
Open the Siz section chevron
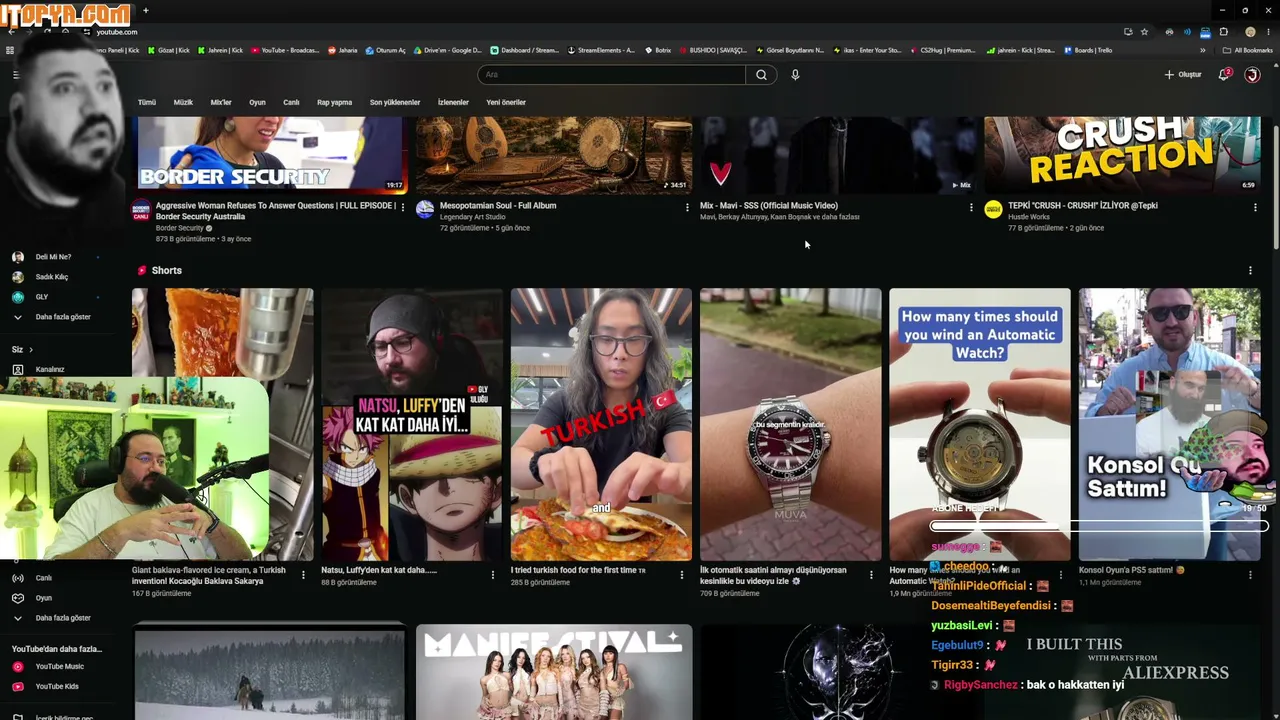pyautogui.click(x=31, y=350)
